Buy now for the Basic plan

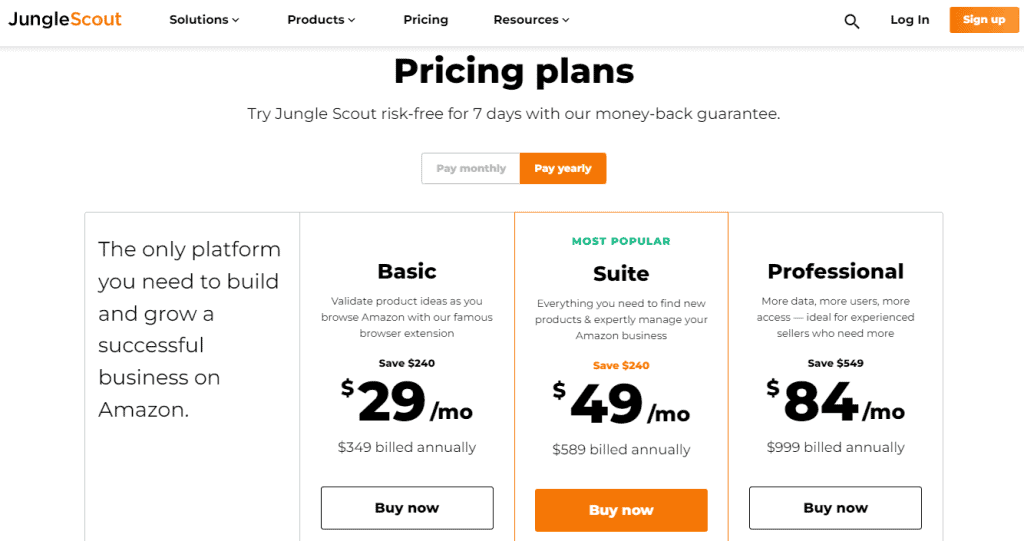[x=407, y=508]
